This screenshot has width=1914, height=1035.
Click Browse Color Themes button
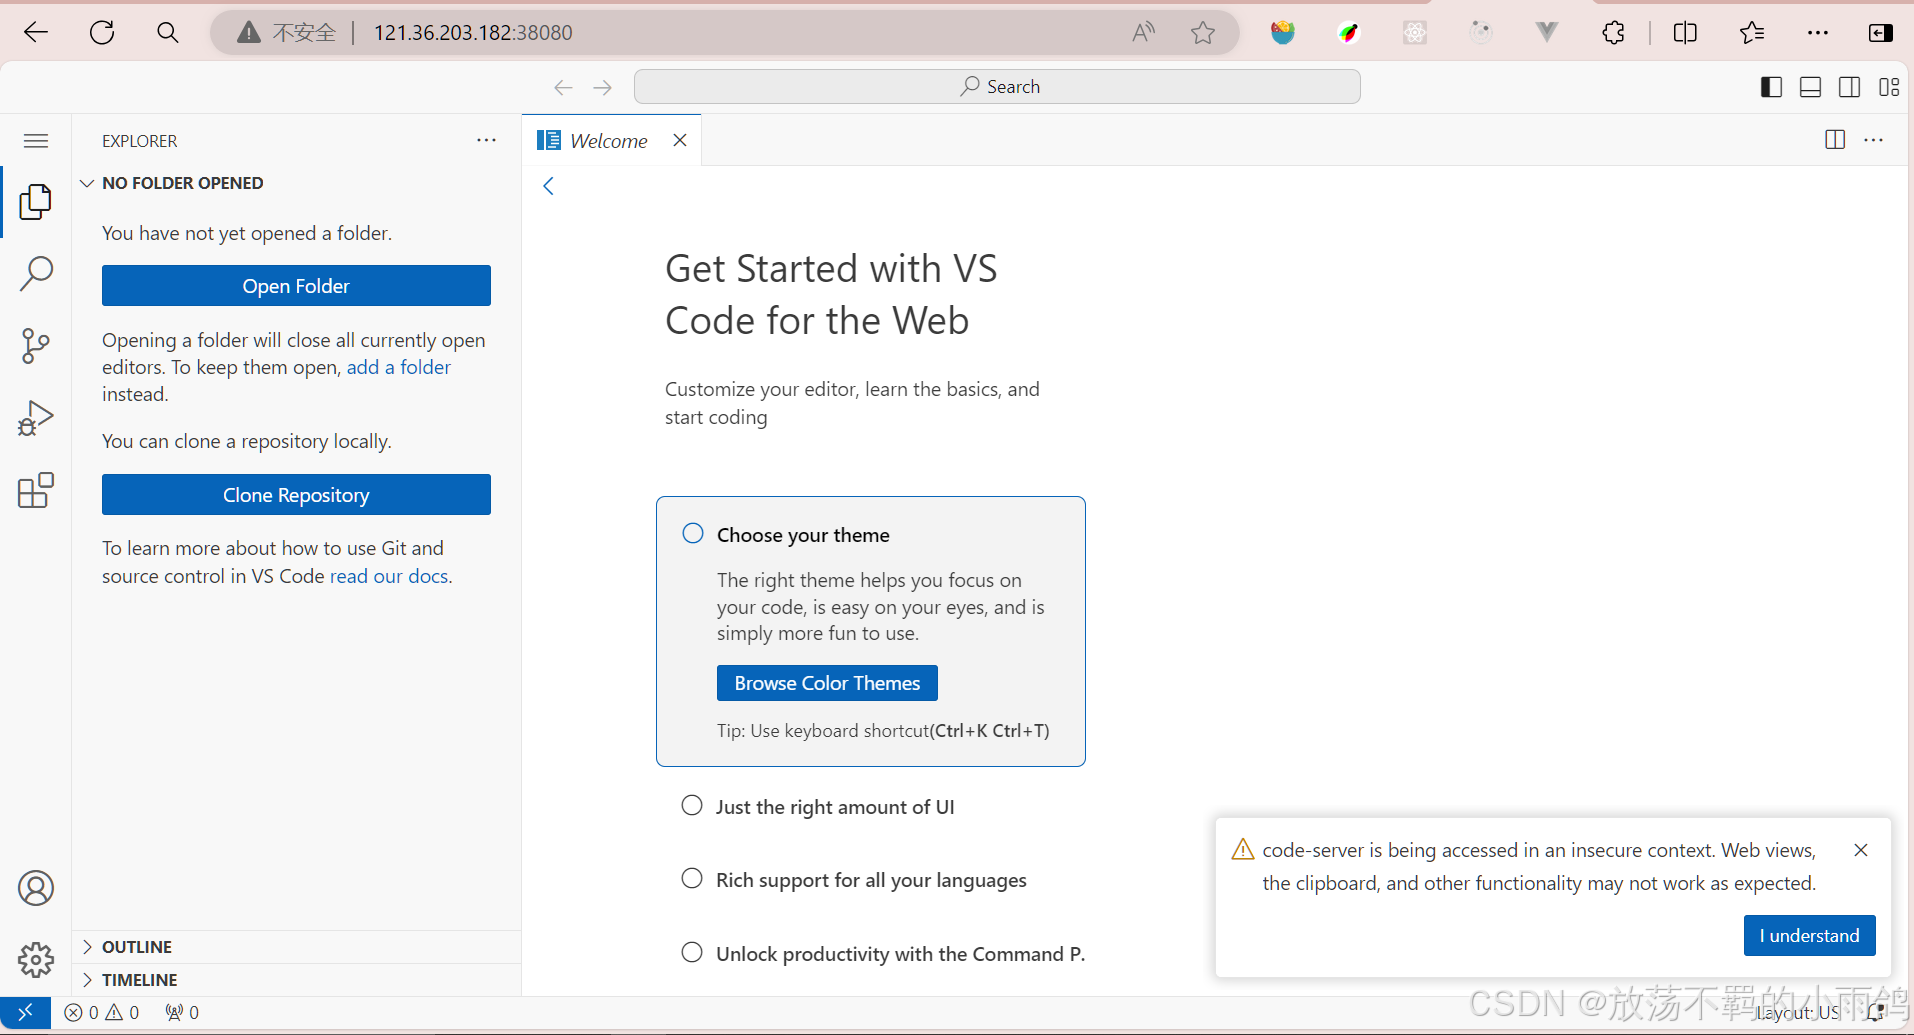tap(827, 683)
